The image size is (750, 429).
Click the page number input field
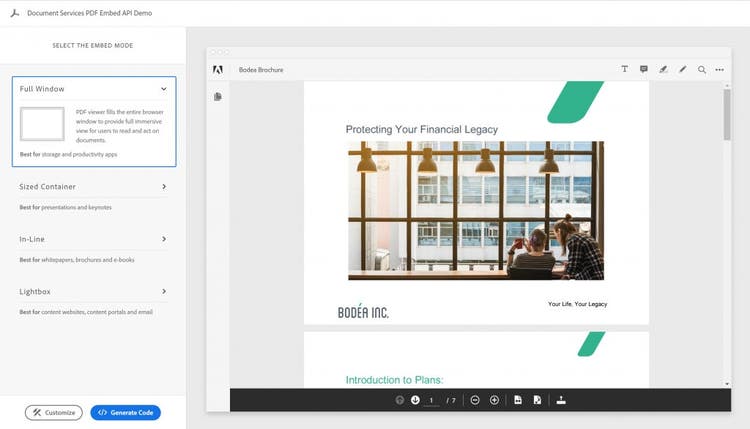432,400
